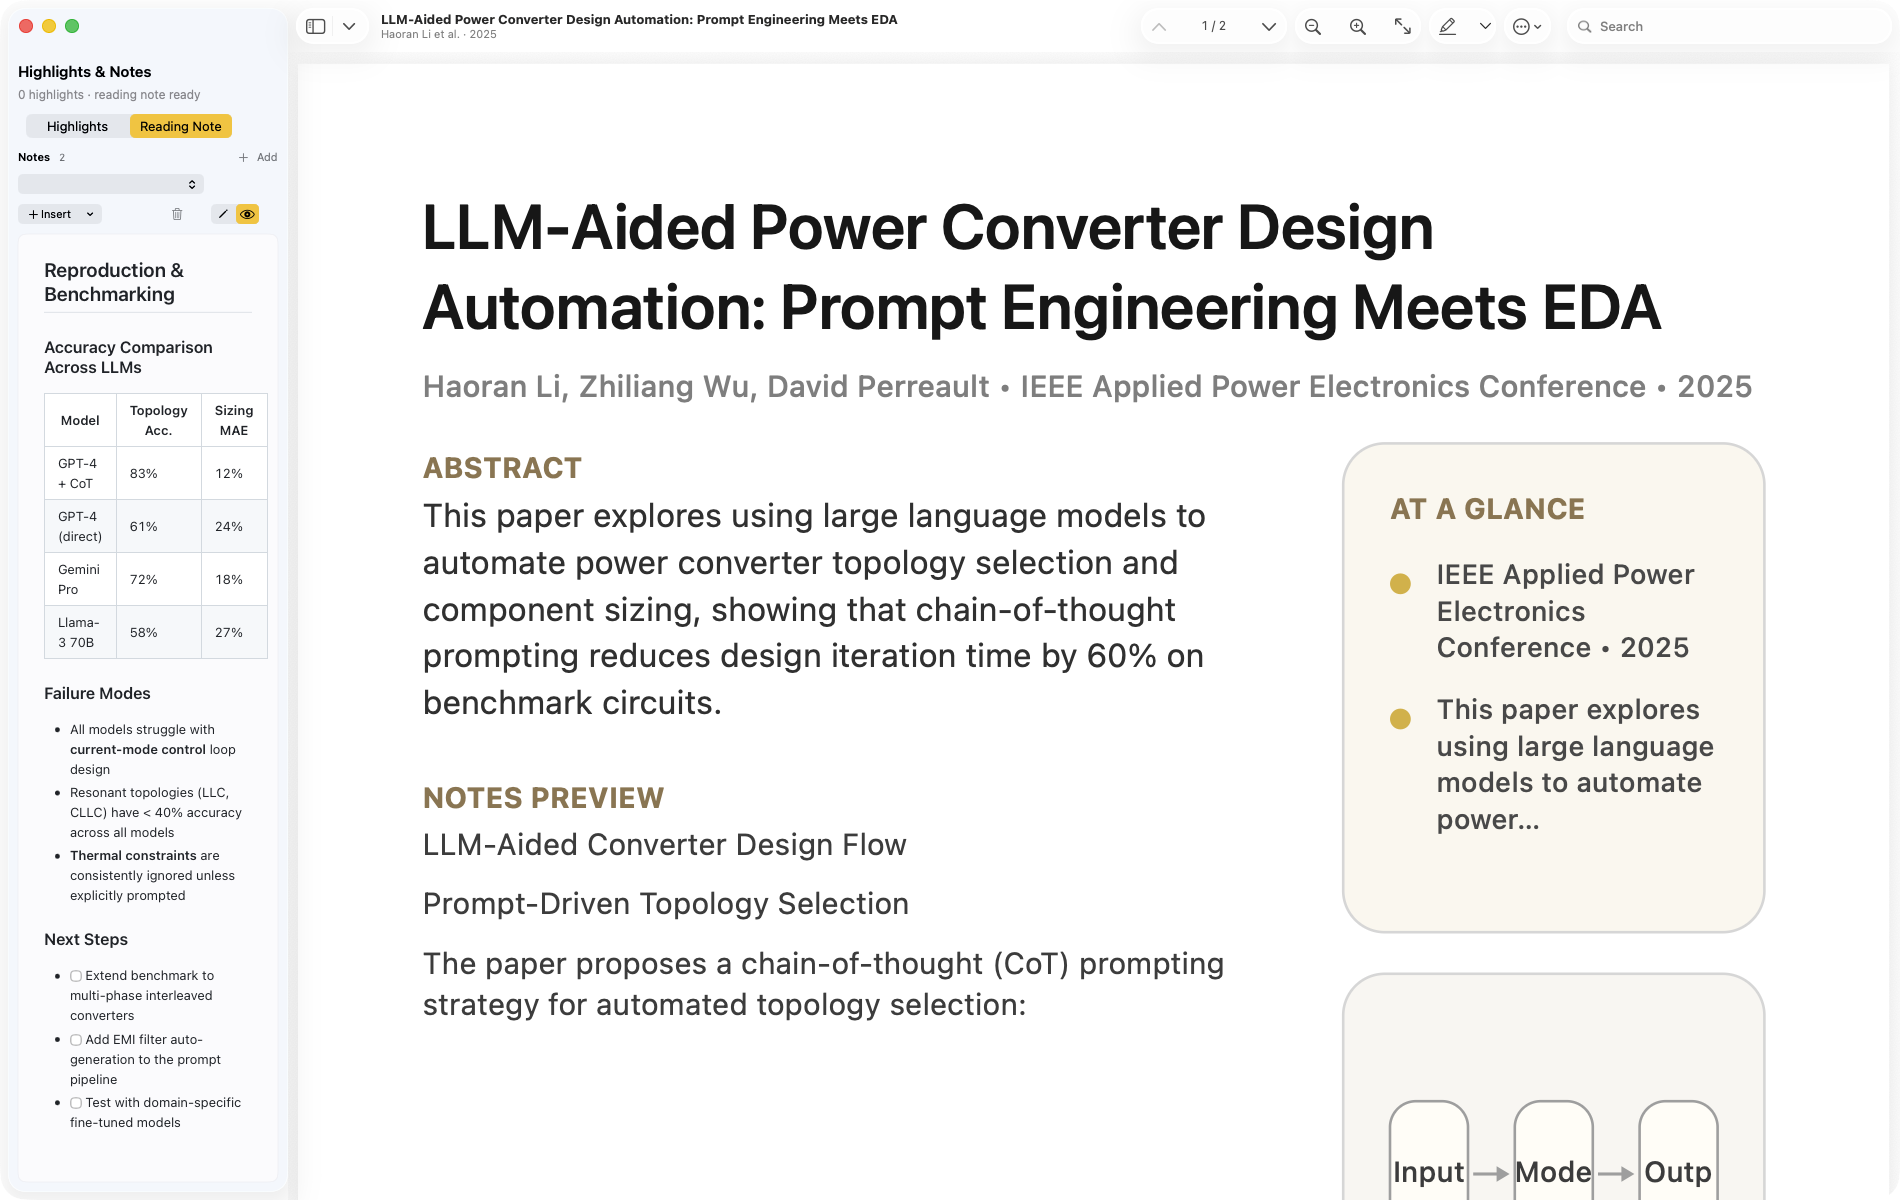The image size is (1900, 1200).
Task: Delete the note with the trash icon
Action: [177, 214]
